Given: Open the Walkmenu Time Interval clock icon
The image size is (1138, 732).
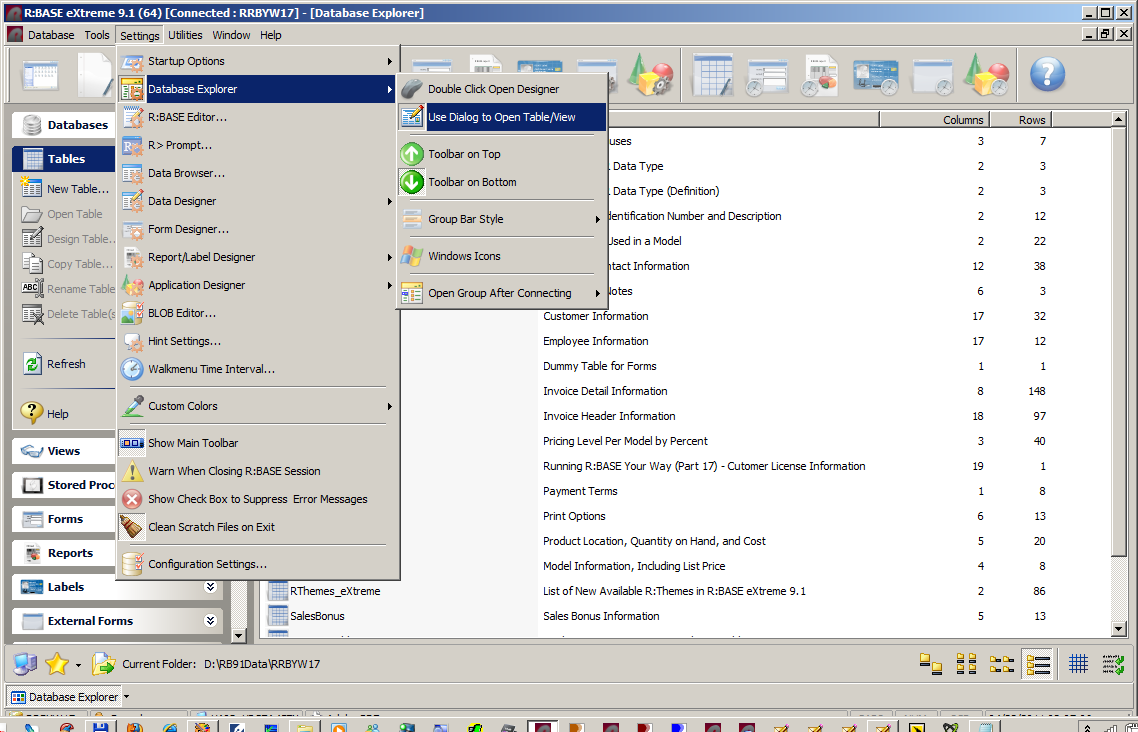Looking at the screenshot, I should [x=132, y=369].
